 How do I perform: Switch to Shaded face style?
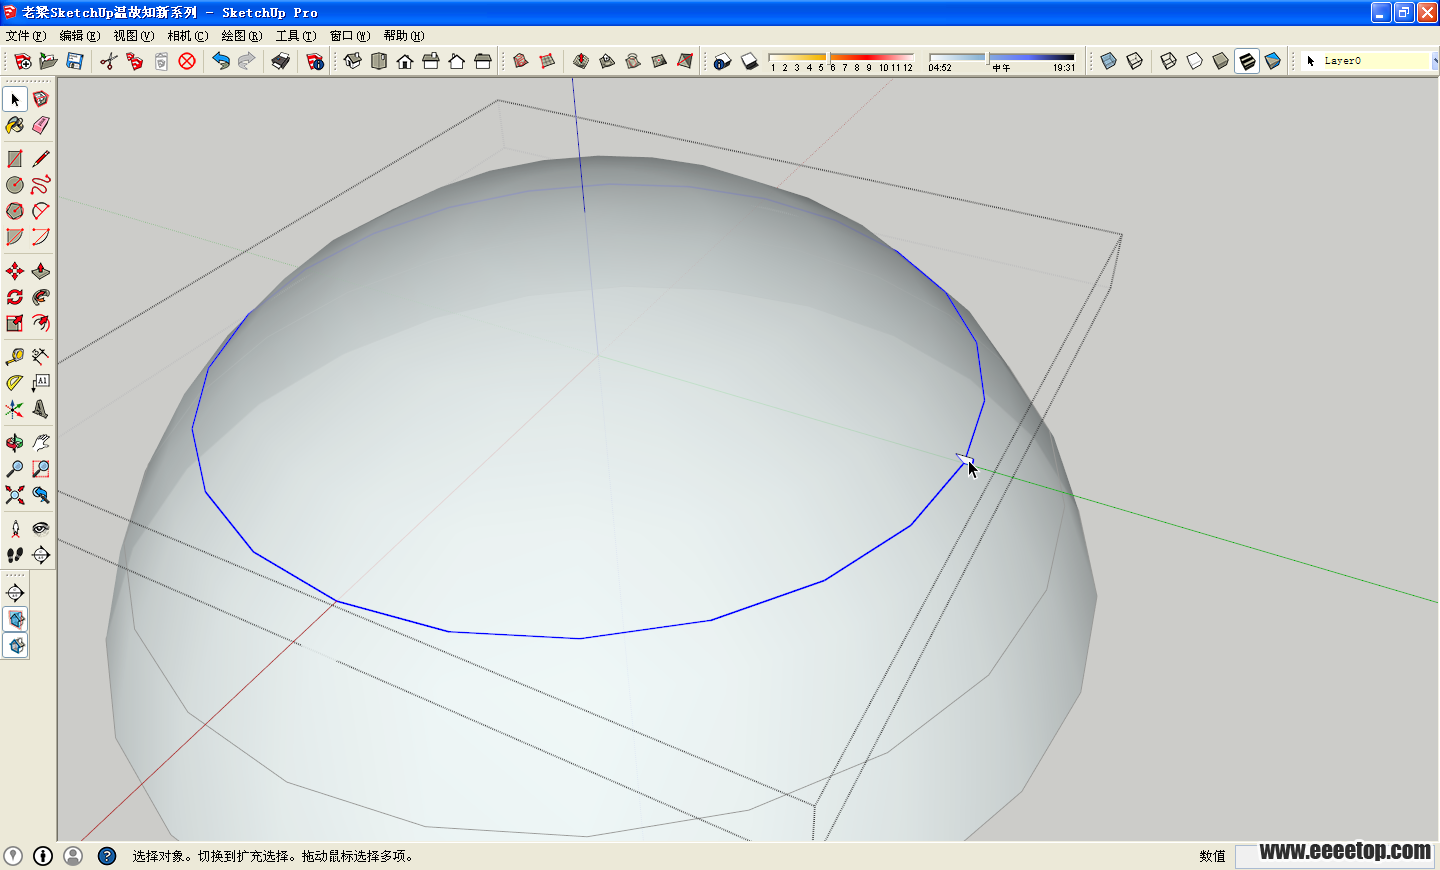tap(1220, 61)
